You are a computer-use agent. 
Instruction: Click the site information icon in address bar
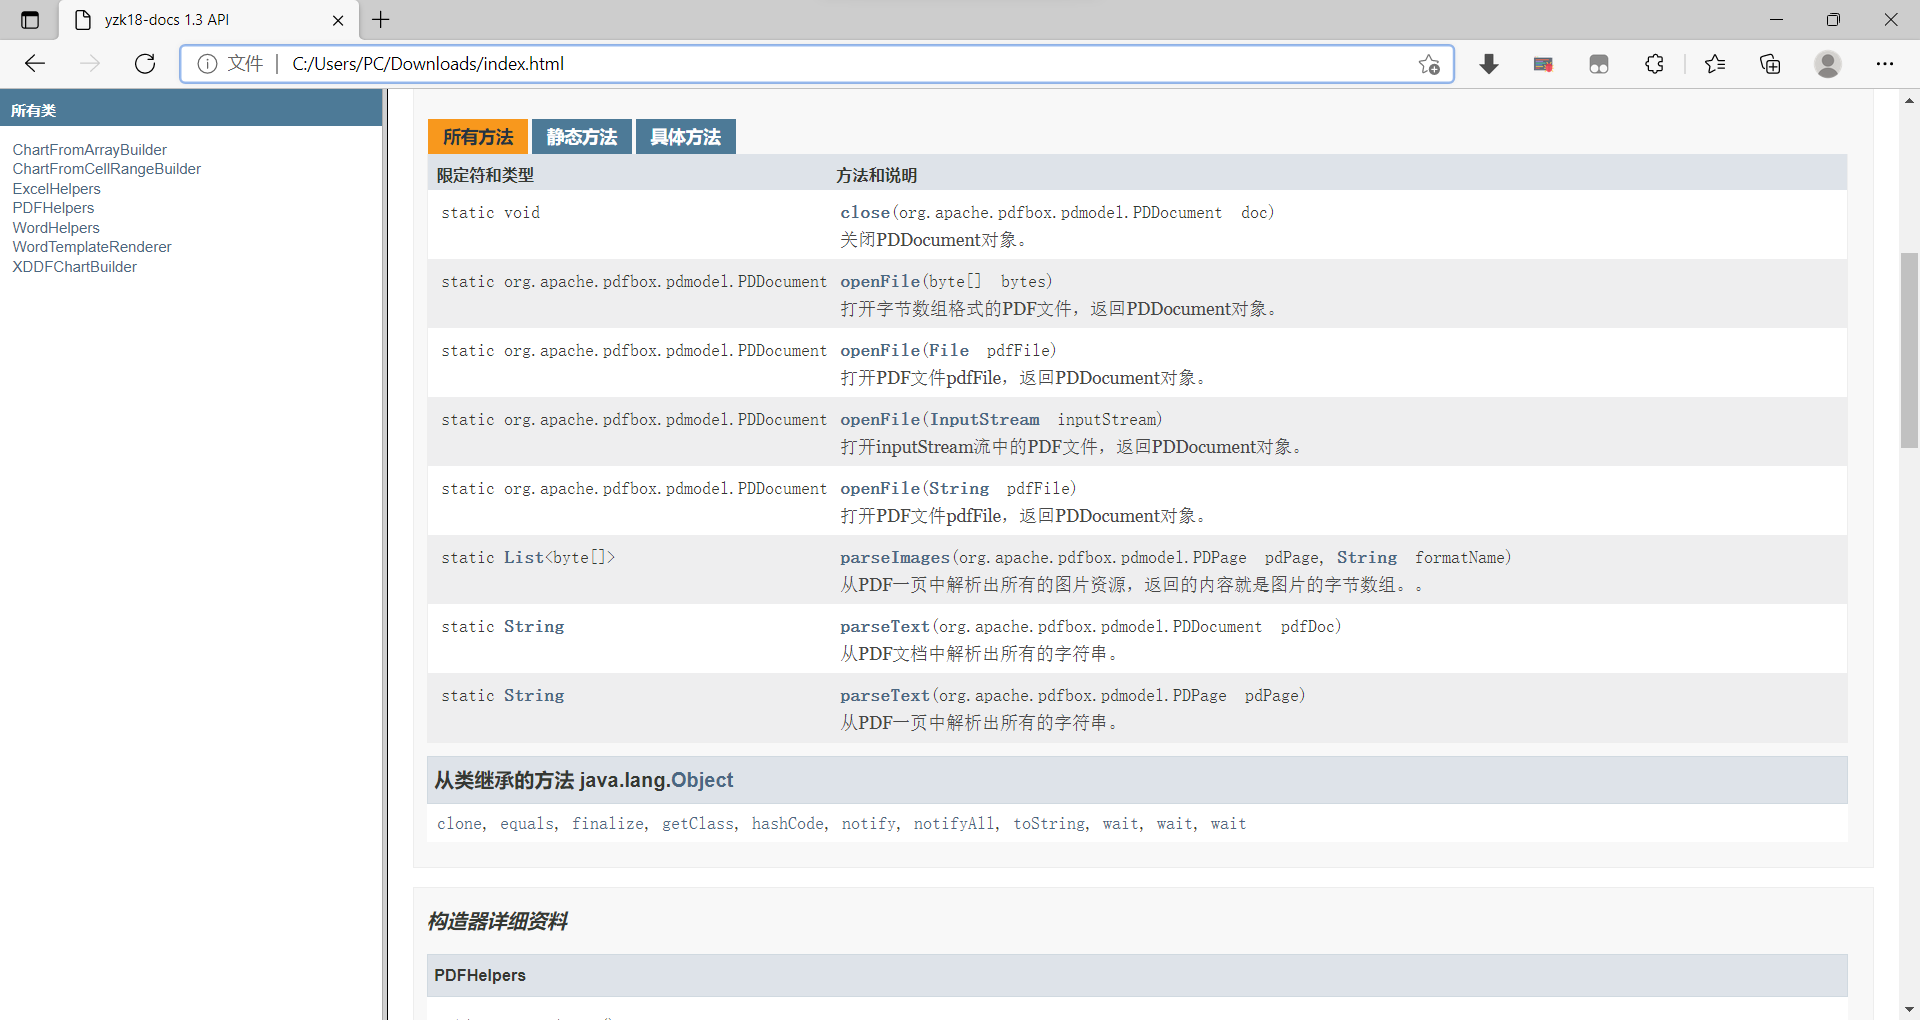pos(207,63)
